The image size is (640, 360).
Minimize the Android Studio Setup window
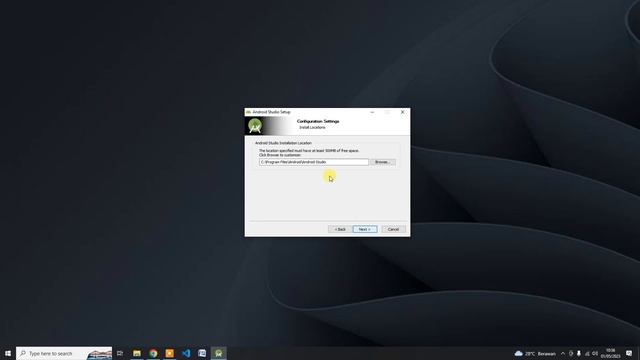tap(372, 112)
